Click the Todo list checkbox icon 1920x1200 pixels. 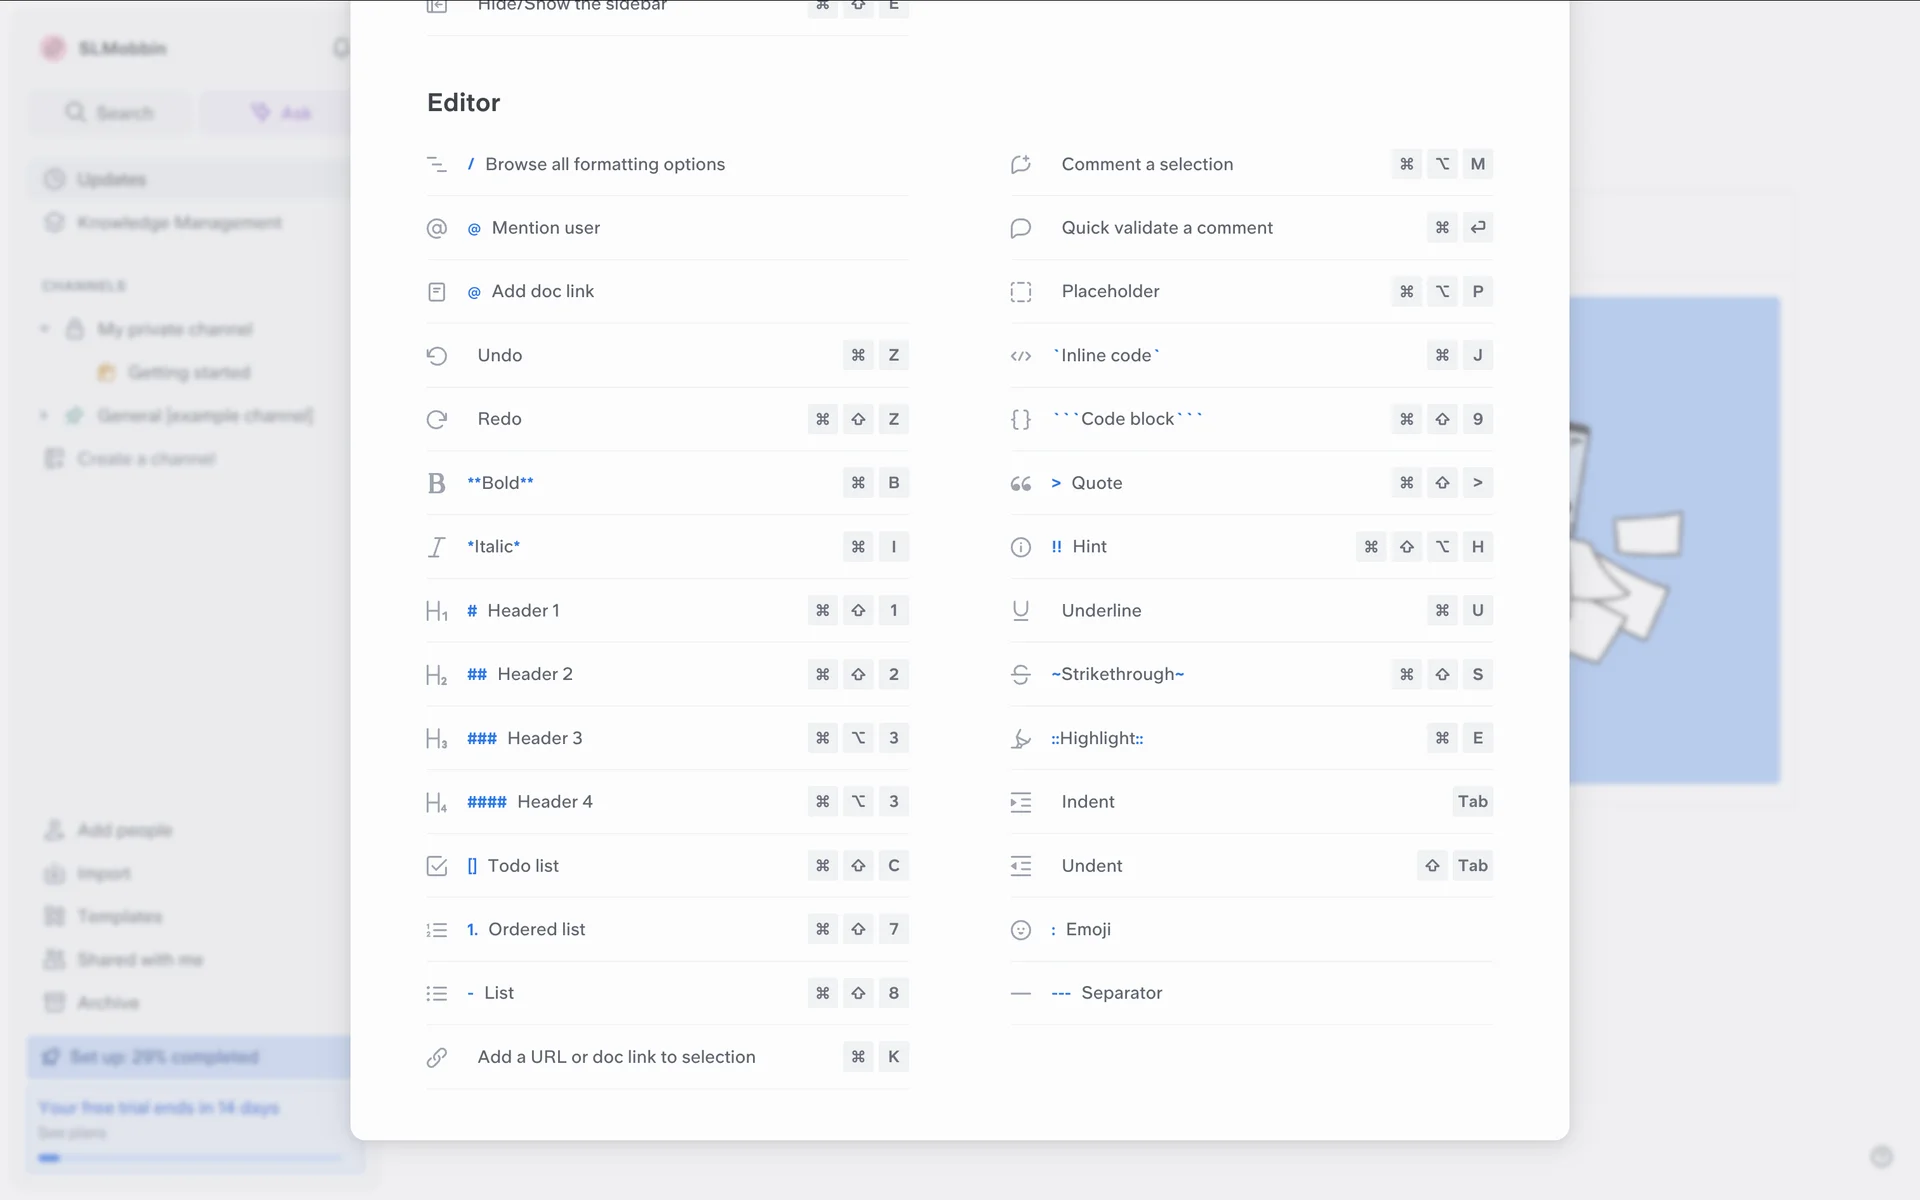click(436, 866)
